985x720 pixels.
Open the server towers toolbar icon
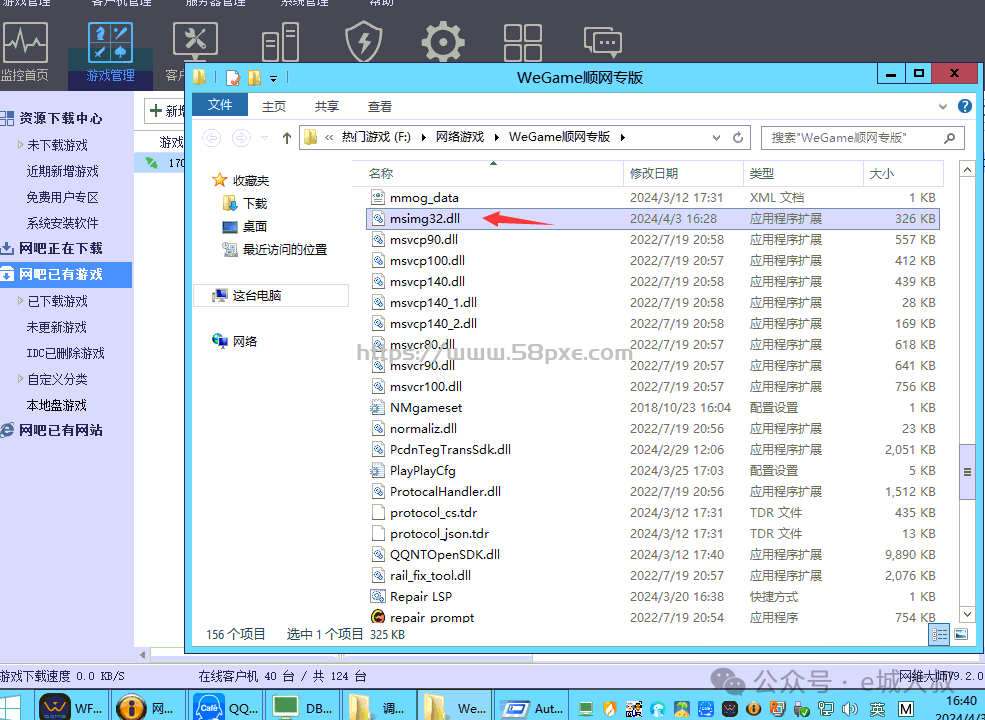(280, 42)
